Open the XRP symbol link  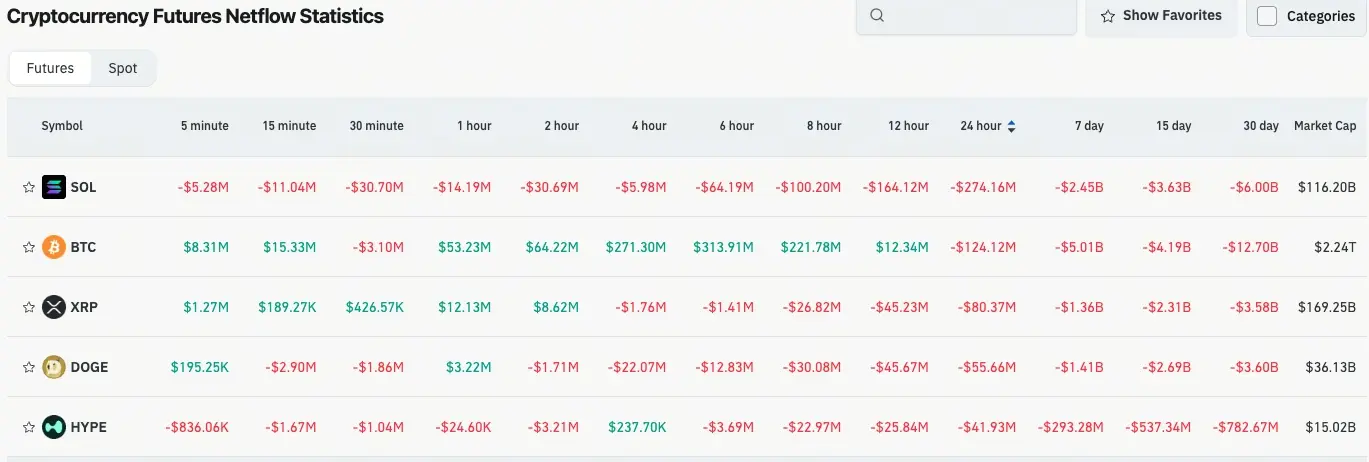tap(84, 307)
